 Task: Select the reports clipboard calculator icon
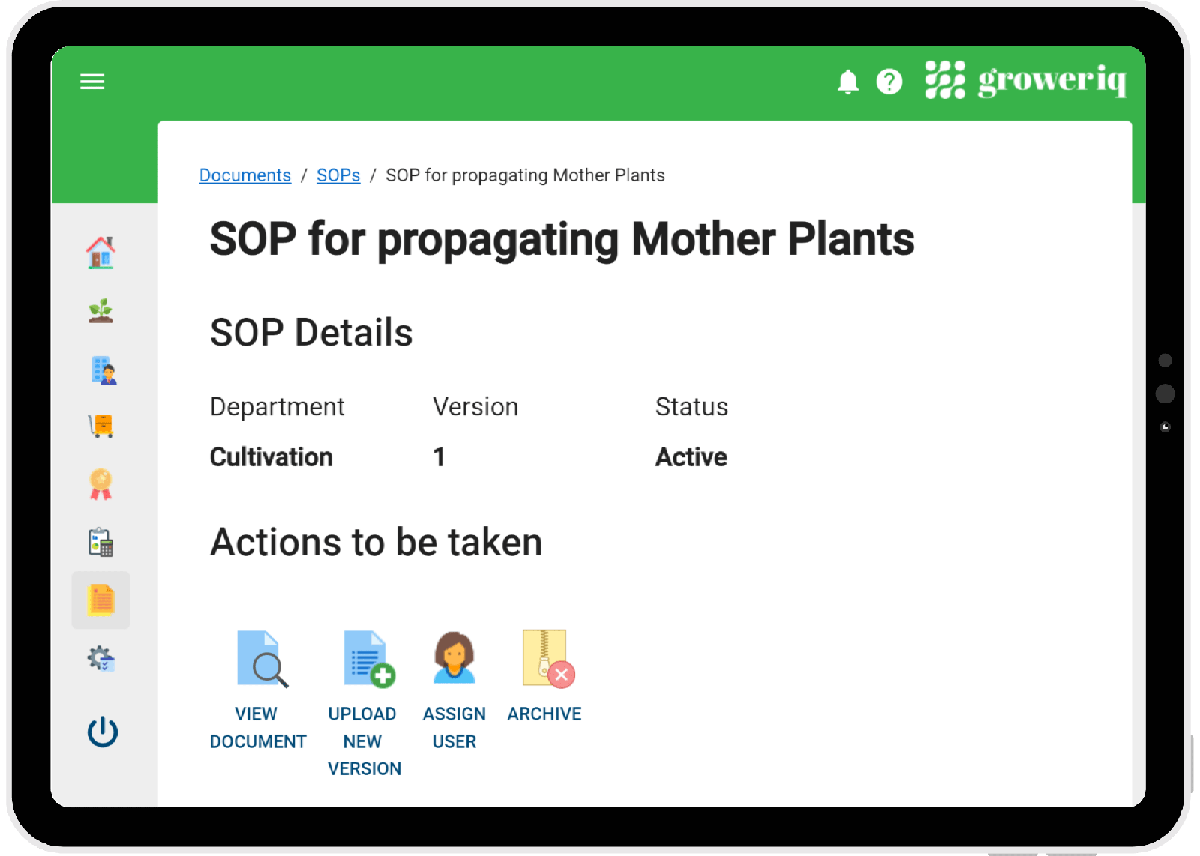coord(101,543)
